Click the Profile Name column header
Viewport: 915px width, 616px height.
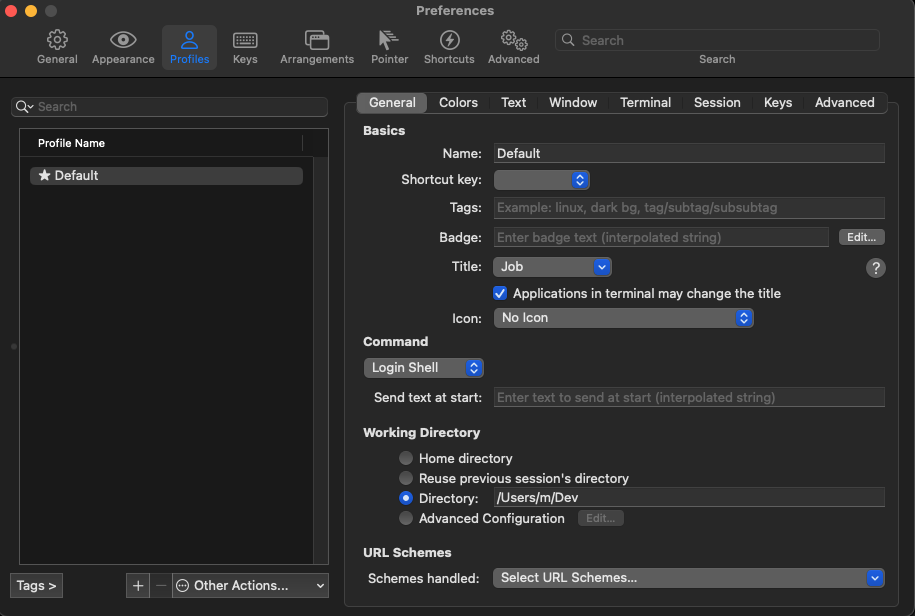[x=161, y=143]
